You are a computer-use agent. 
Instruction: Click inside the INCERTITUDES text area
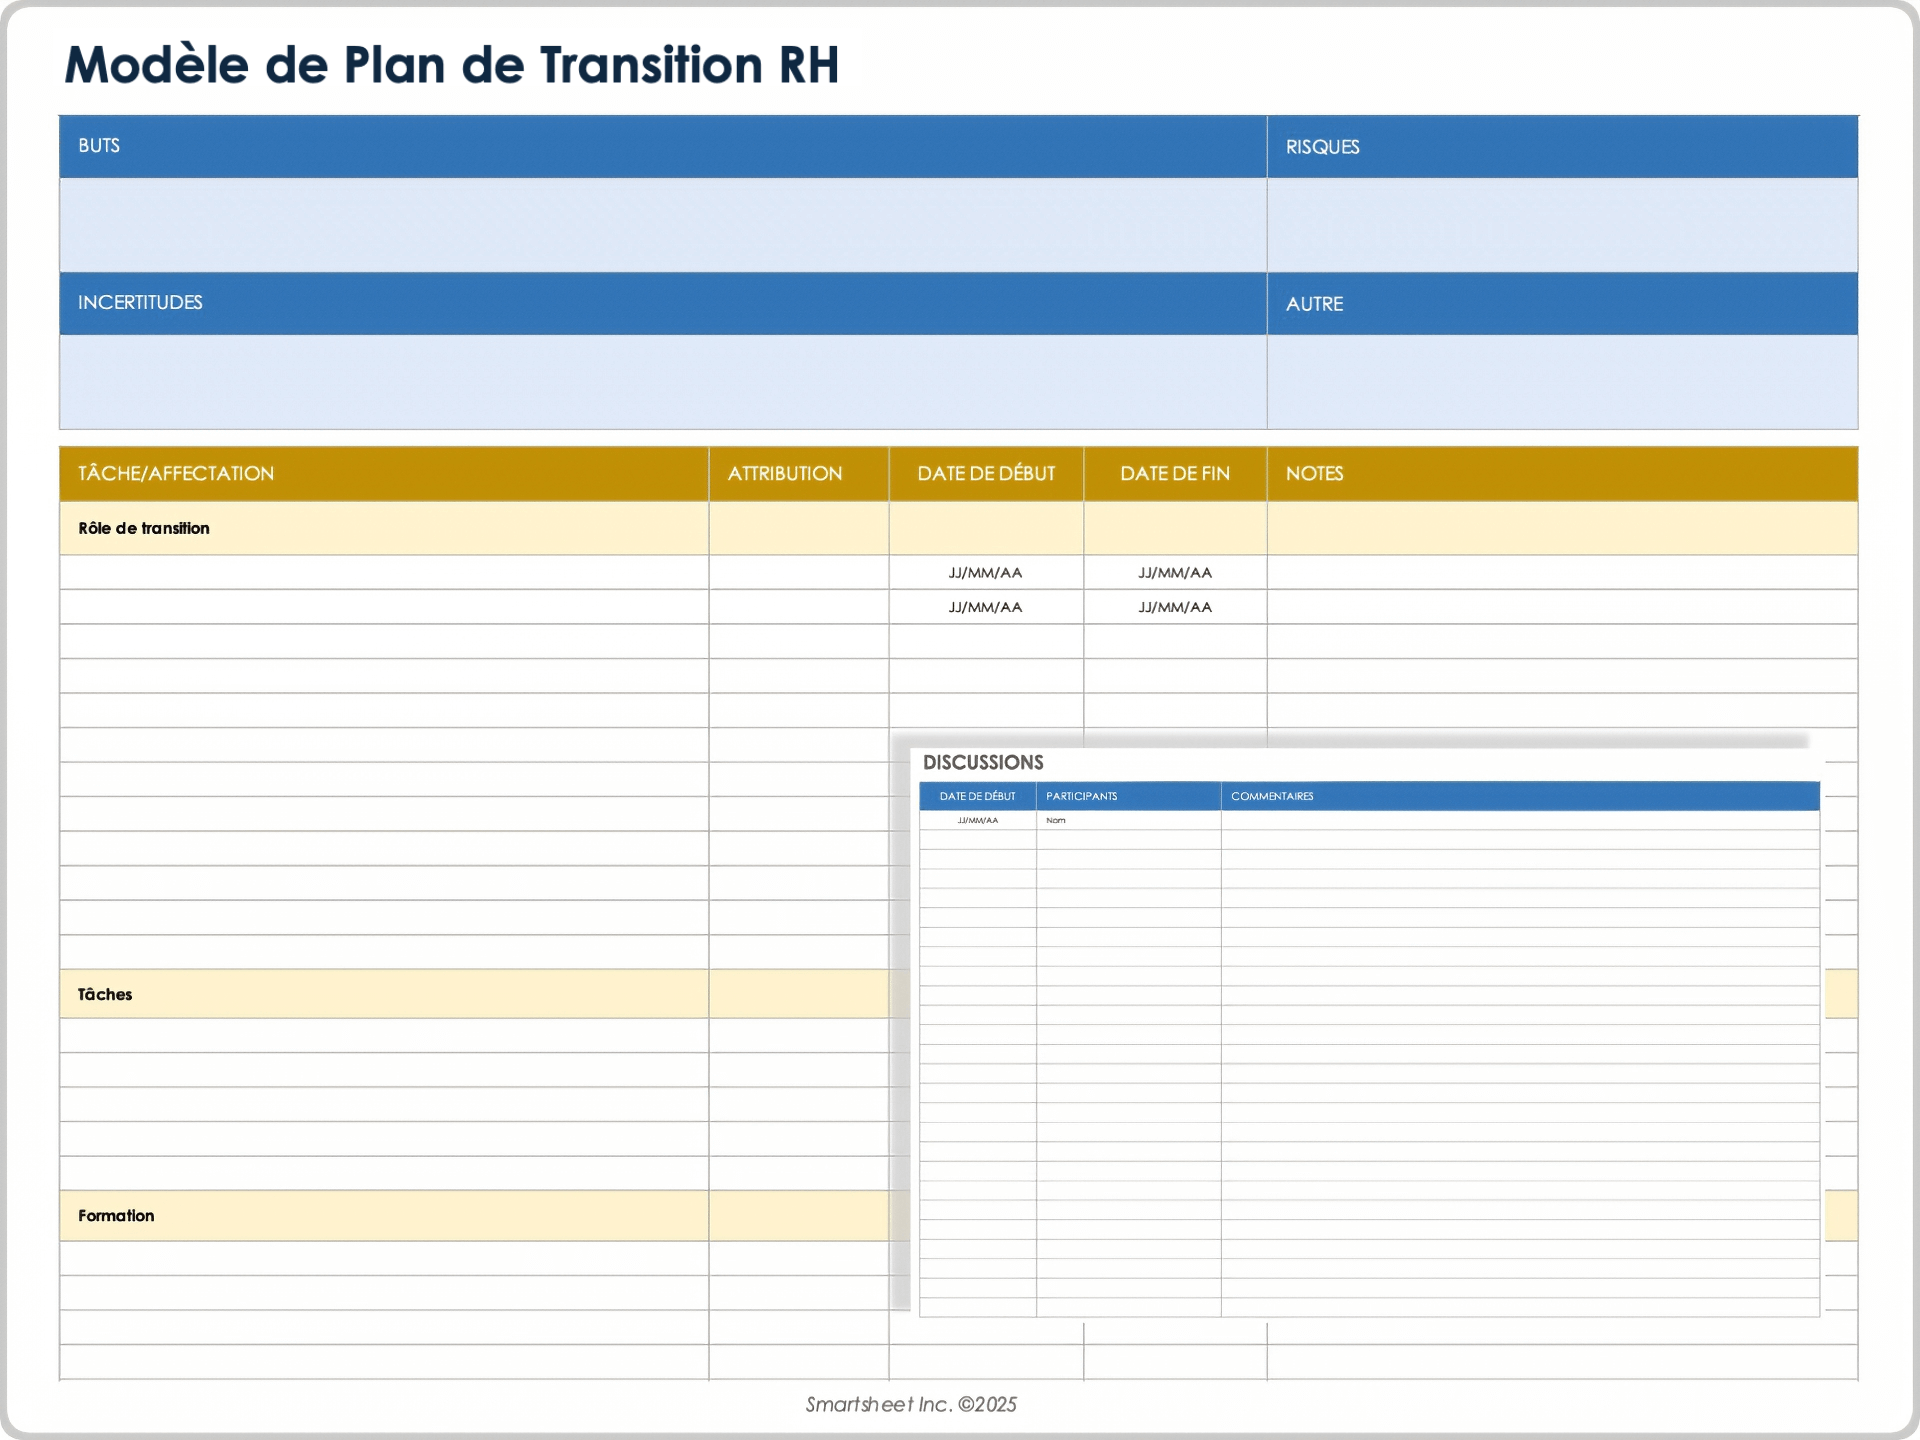pyautogui.click(x=660, y=383)
